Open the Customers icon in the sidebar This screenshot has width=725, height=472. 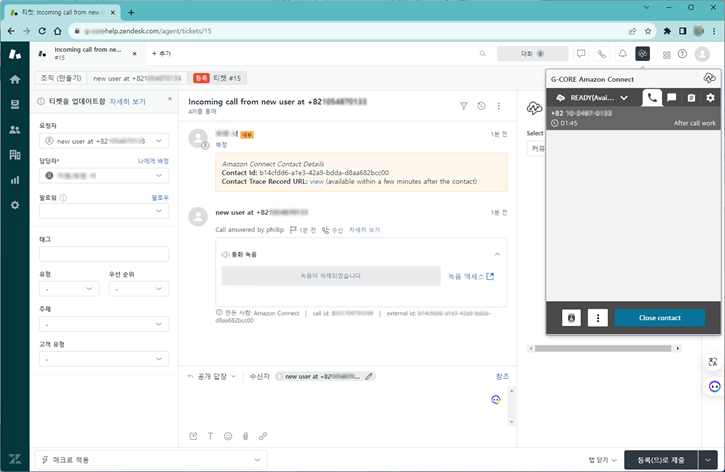pos(15,130)
